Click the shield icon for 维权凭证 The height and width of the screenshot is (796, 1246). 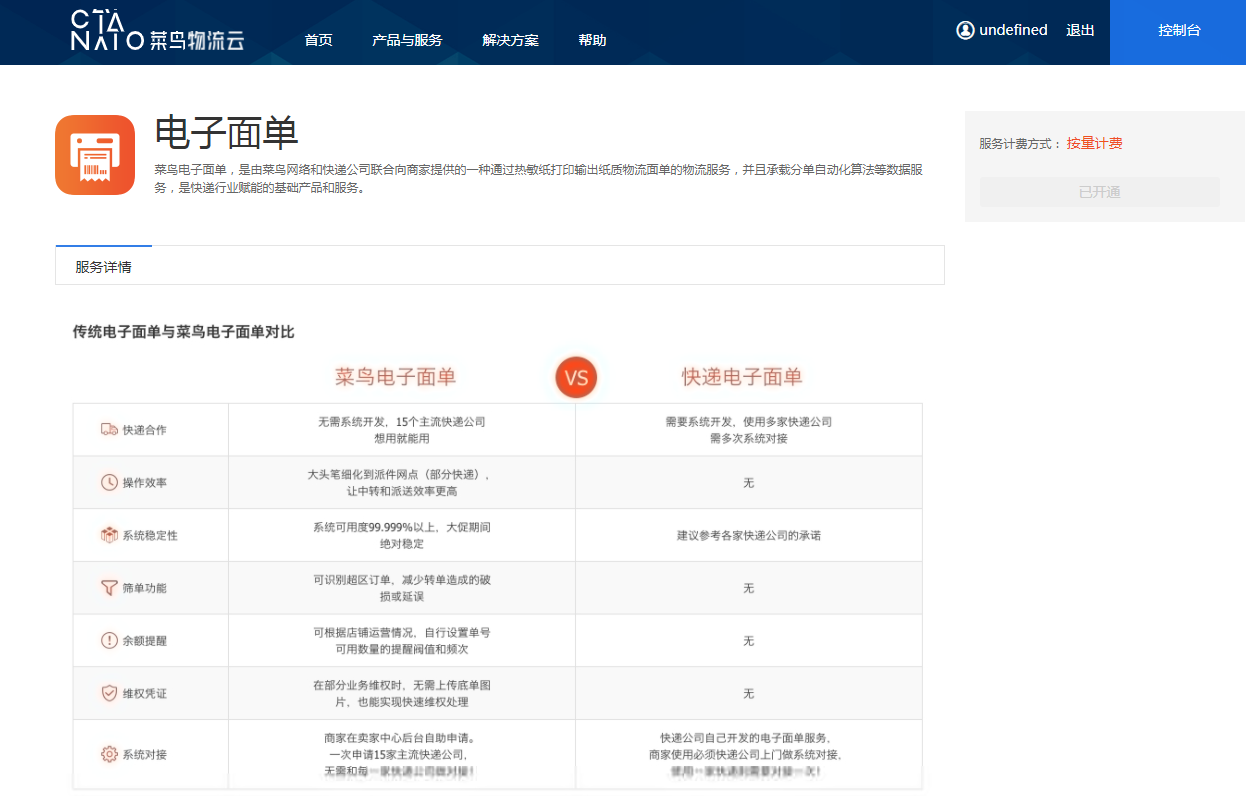(x=109, y=694)
